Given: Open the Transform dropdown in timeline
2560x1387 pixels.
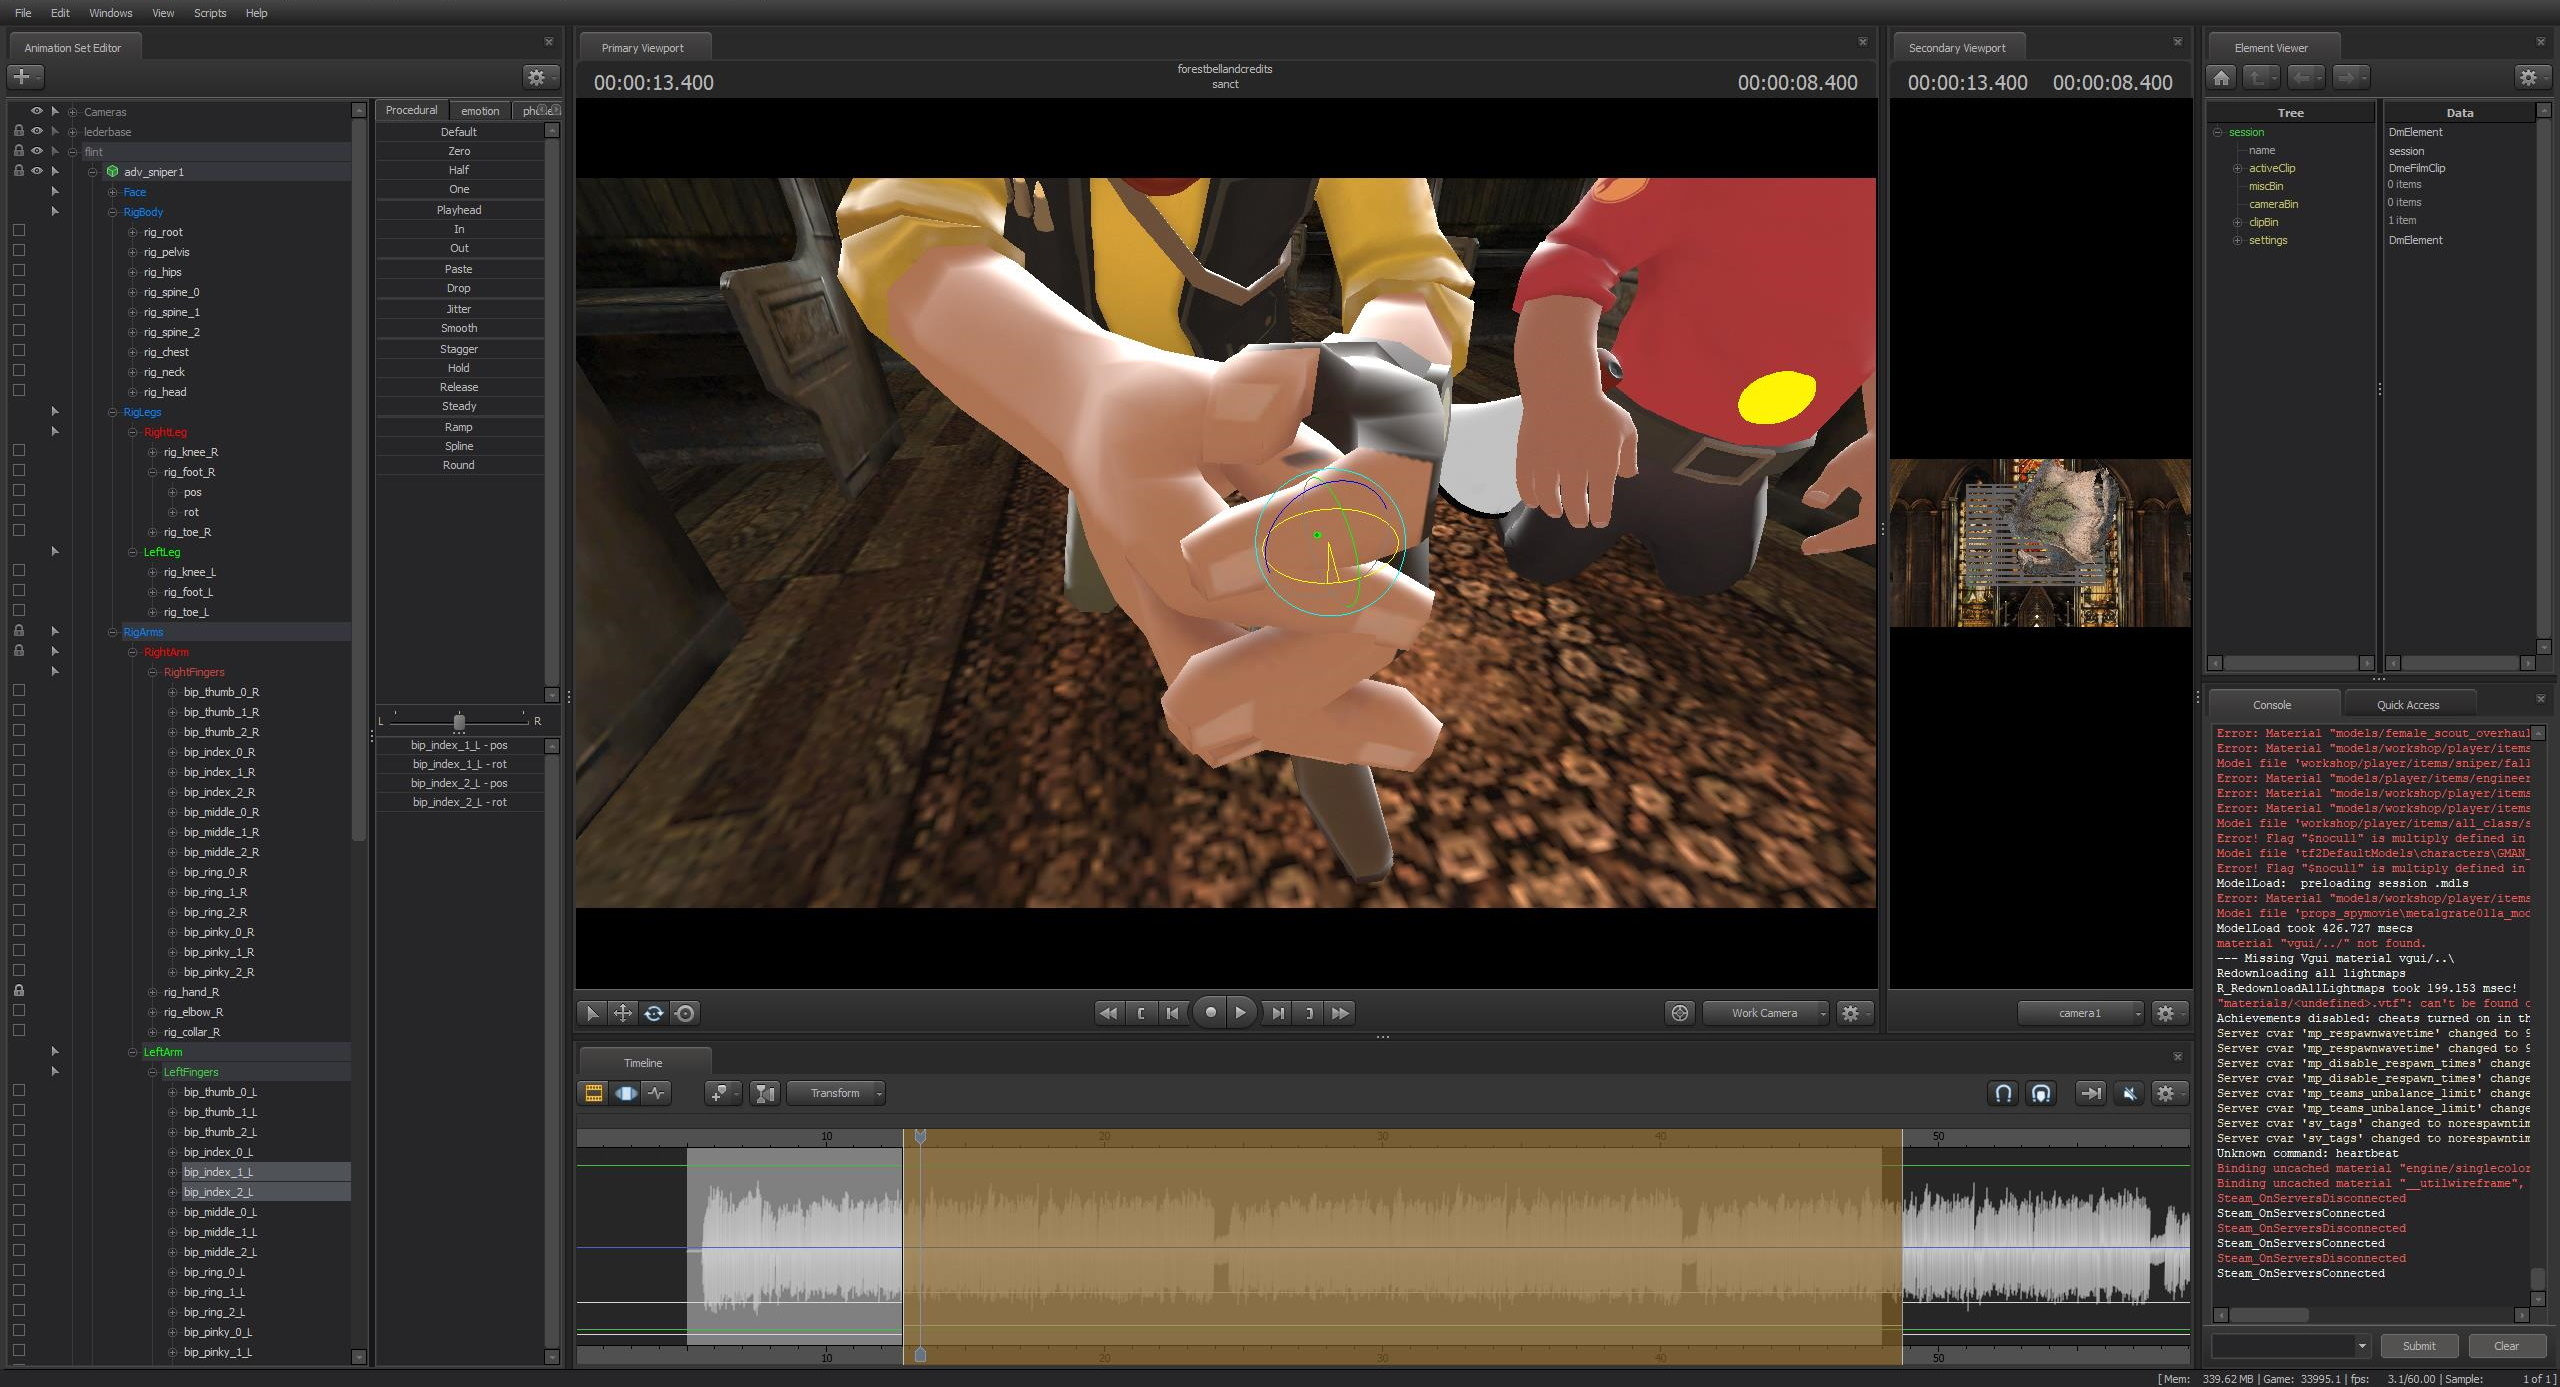Looking at the screenshot, I should click(836, 1093).
